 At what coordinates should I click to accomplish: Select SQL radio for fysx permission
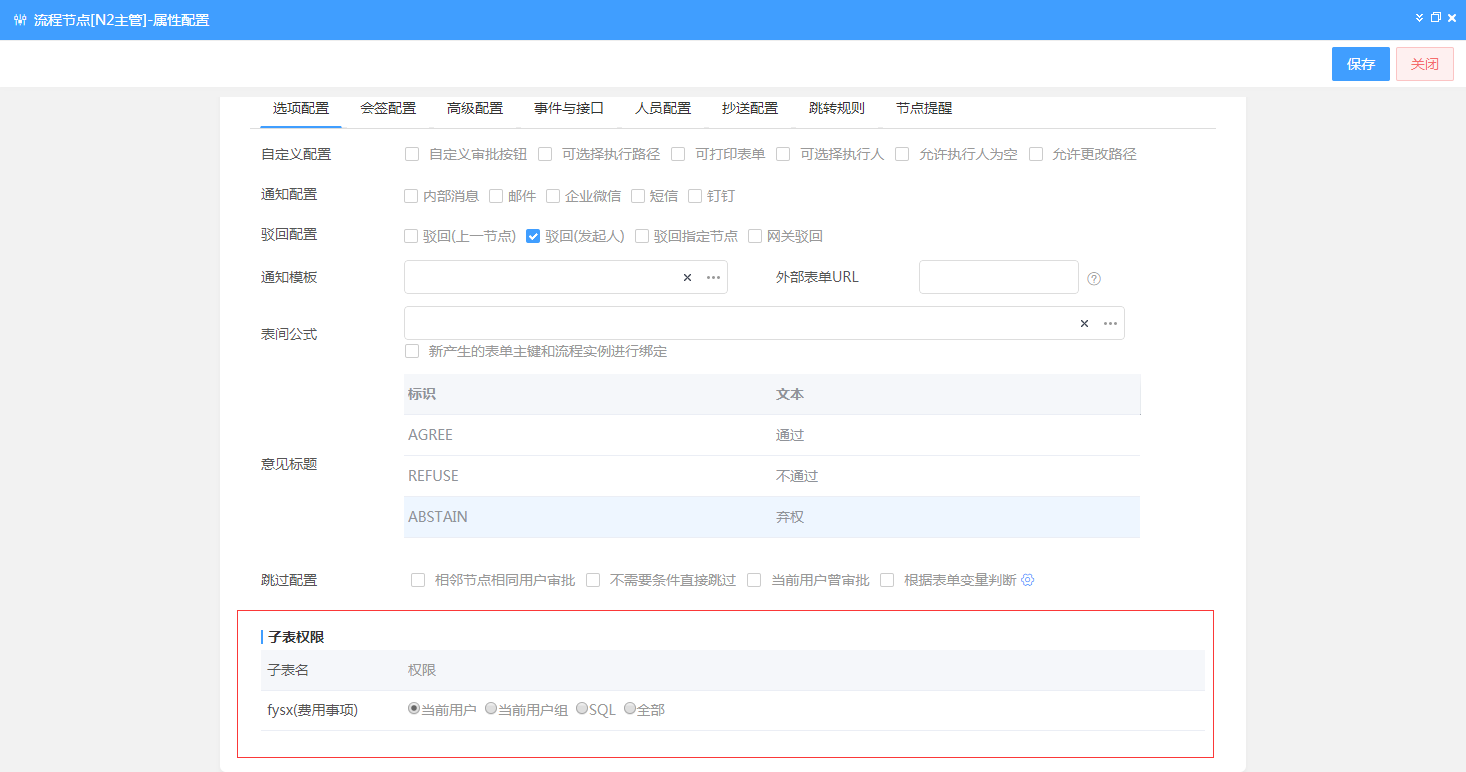pyautogui.click(x=582, y=708)
